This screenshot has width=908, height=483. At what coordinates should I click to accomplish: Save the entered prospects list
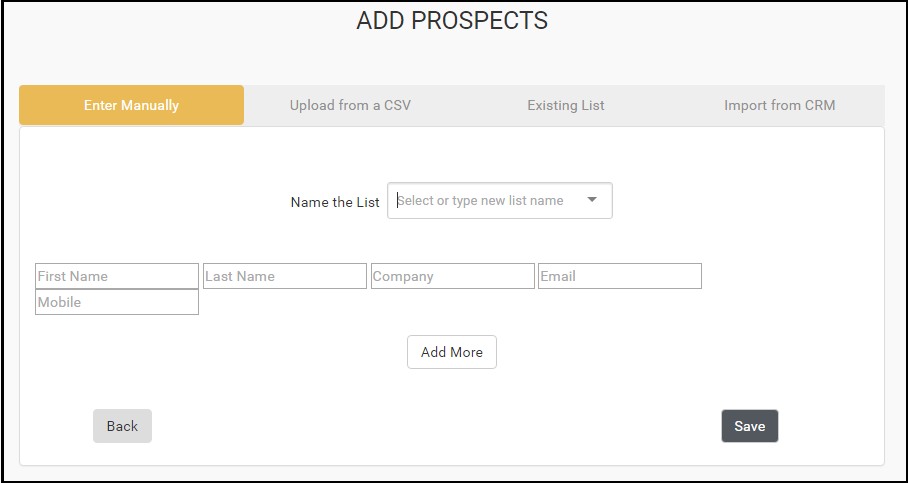pos(749,426)
